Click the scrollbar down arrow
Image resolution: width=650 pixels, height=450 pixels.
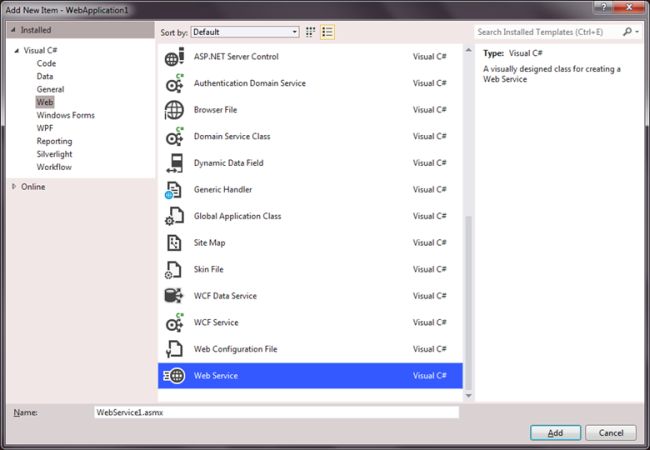click(x=468, y=396)
